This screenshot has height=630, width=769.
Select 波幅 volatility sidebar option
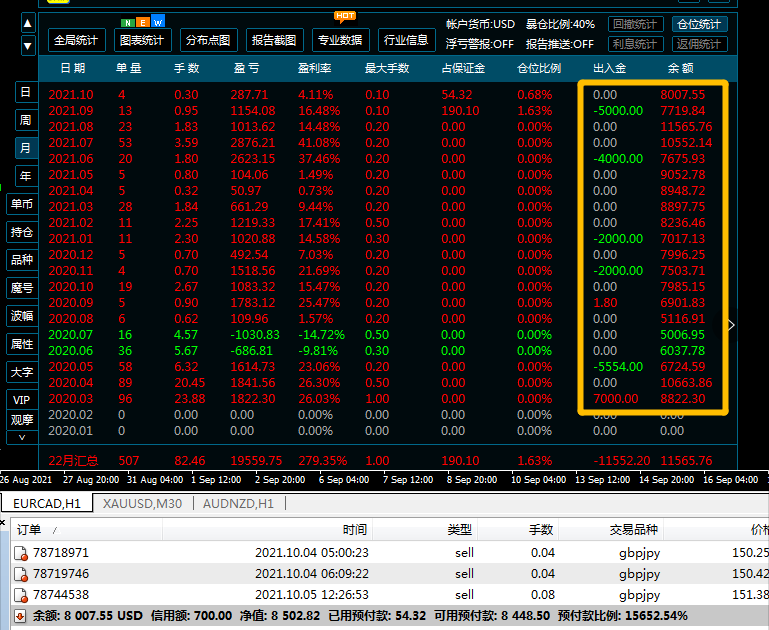pyautogui.click(x=22, y=316)
